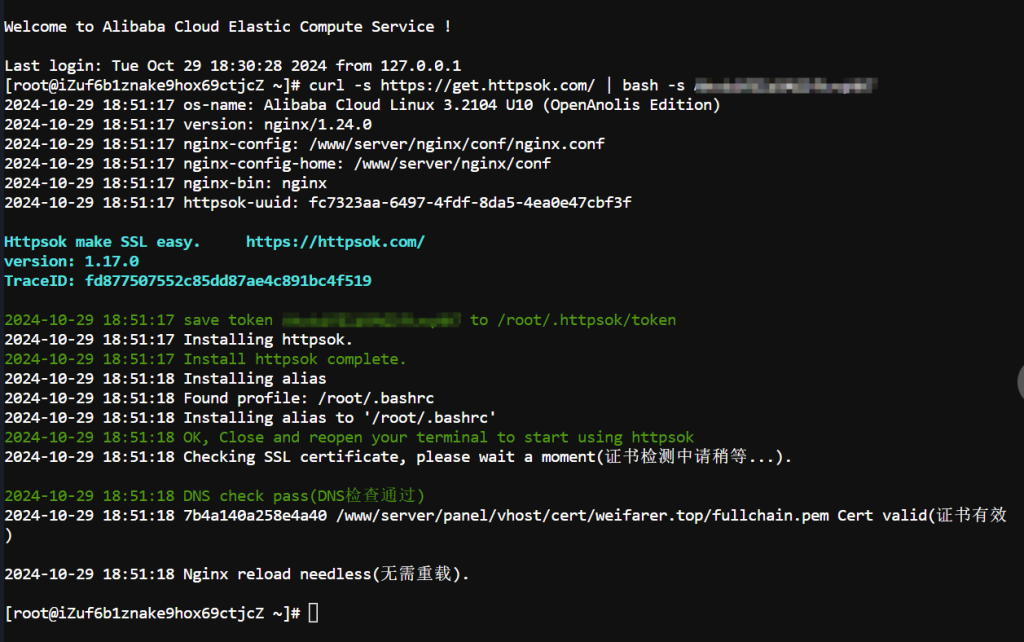Click the TraceID hash value

tap(228, 281)
